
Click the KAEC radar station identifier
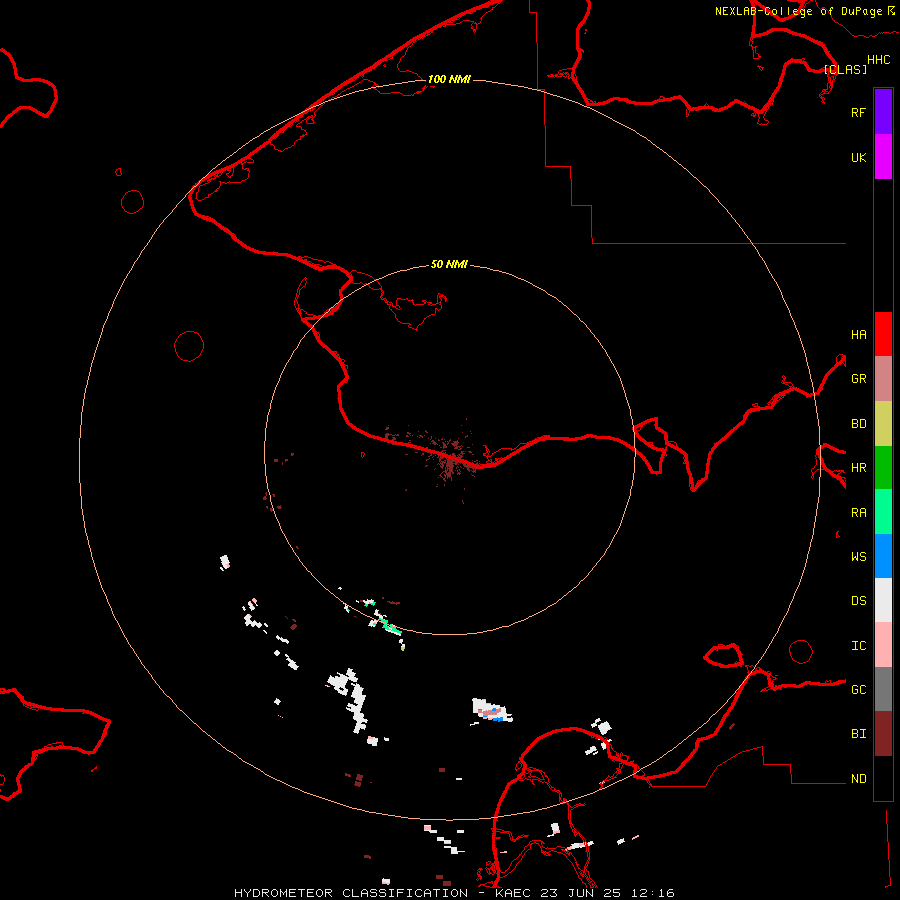point(513,893)
